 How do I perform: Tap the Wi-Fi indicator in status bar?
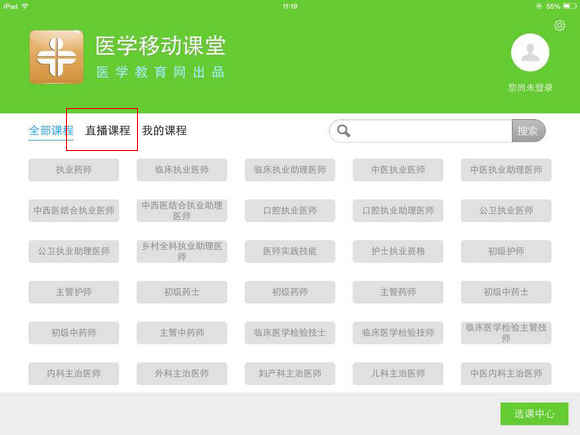pos(25,6)
